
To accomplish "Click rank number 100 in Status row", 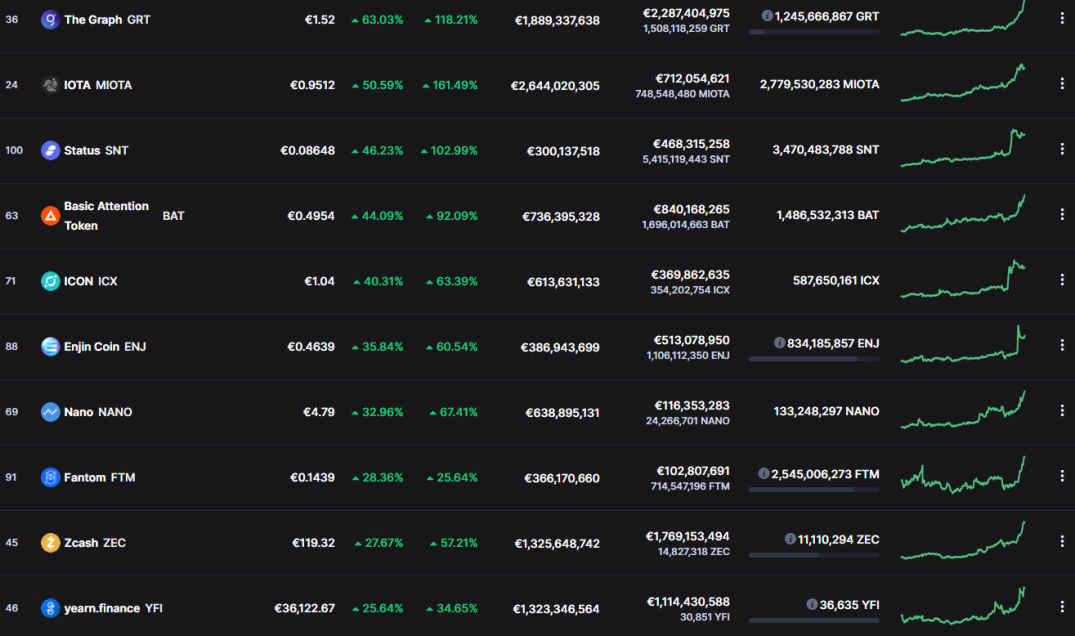I will (14, 150).
